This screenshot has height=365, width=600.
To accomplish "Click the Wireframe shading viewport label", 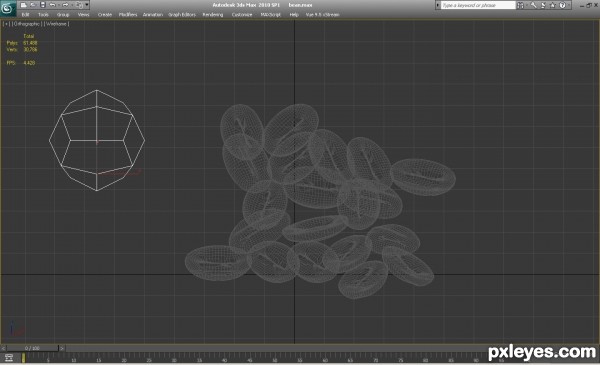I will click(56, 24).
